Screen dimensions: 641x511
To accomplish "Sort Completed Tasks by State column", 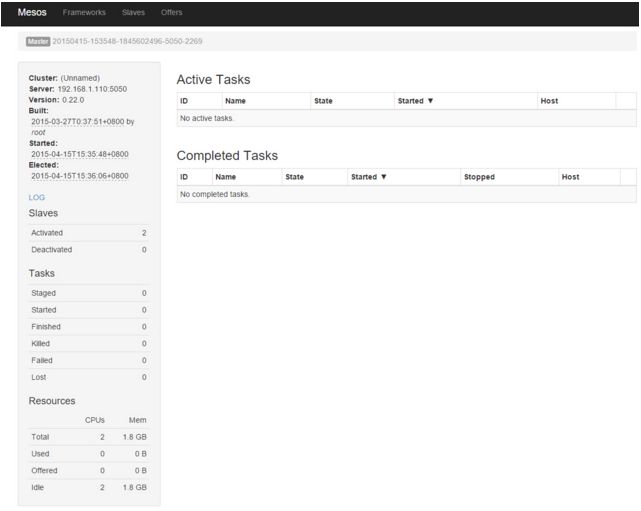I will 294,177.
